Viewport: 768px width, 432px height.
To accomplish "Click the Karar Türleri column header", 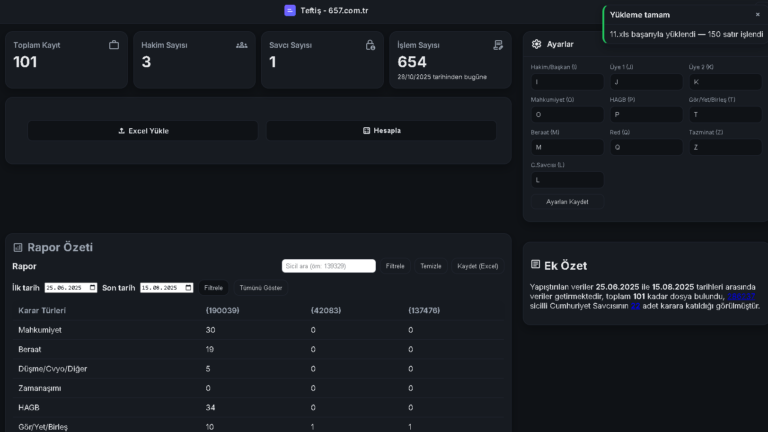I will click(42, 311).
